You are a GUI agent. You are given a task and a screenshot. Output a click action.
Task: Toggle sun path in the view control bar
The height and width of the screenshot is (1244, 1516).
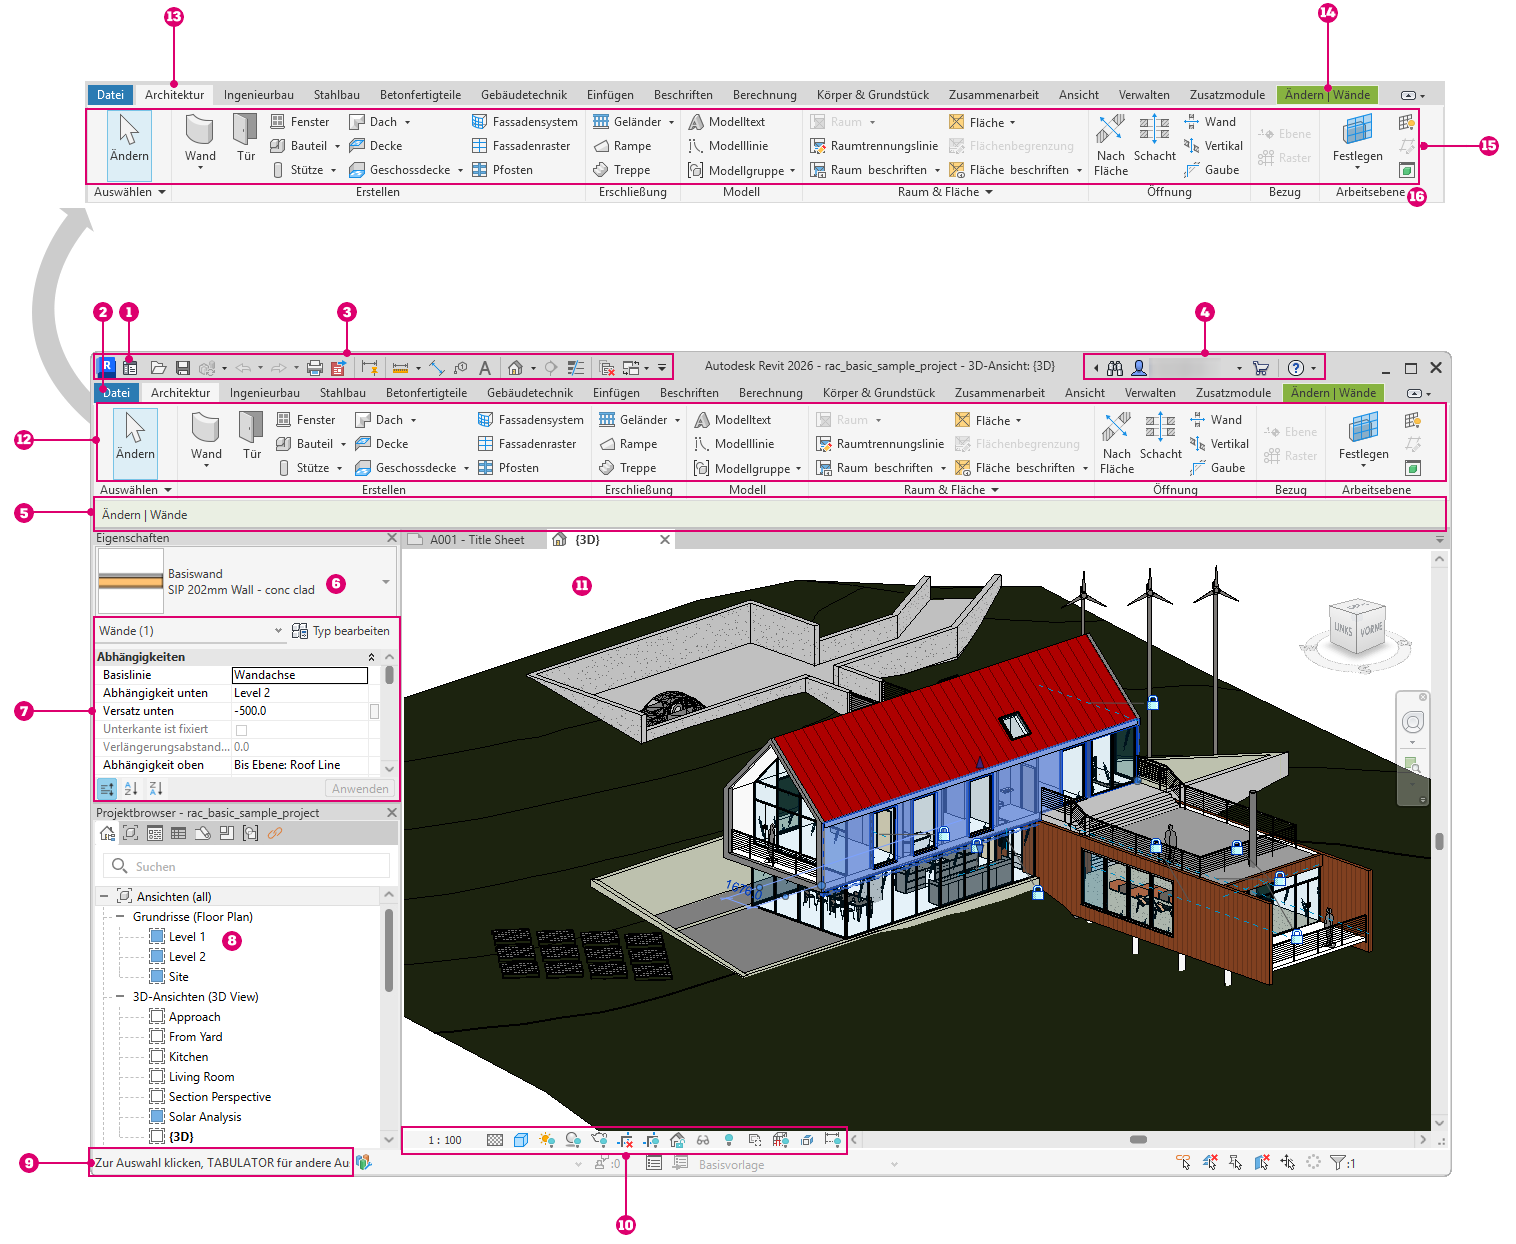(x=547, y=1140)
